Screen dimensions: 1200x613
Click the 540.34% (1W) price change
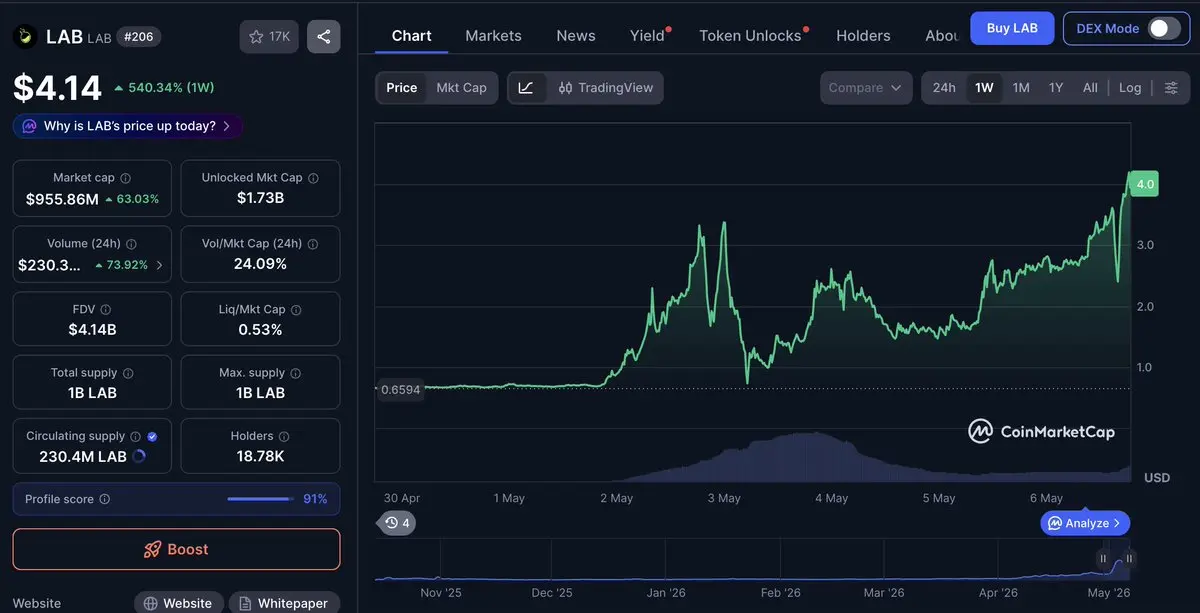[x=164, y=88]
